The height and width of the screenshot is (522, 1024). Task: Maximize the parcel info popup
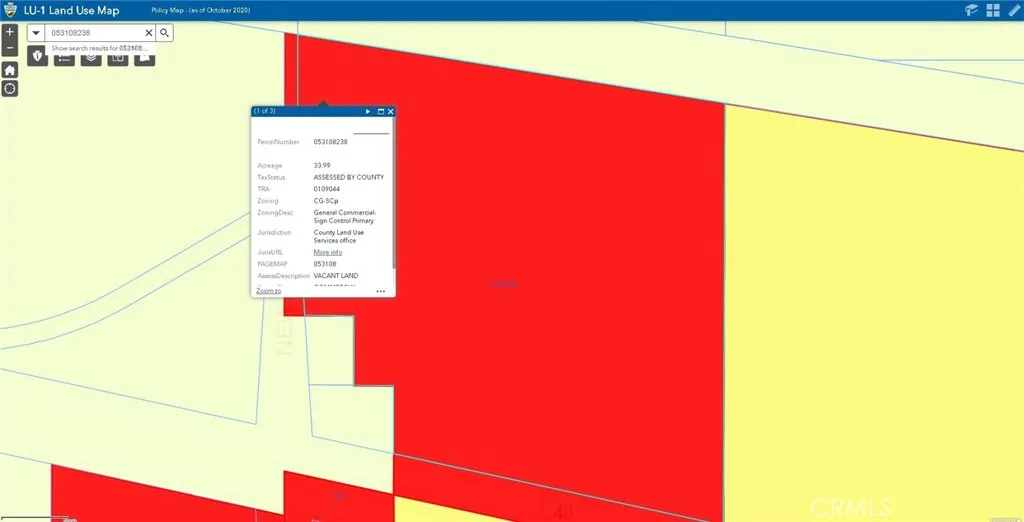[x=380, y=112]
